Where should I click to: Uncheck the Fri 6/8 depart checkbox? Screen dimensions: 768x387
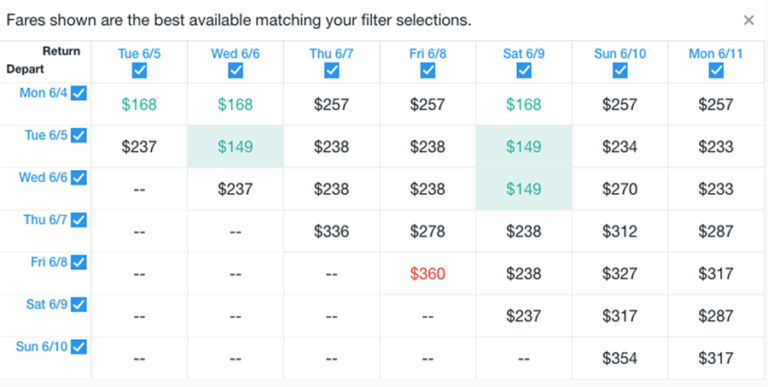pyautogui.click(x=79, y=262)
